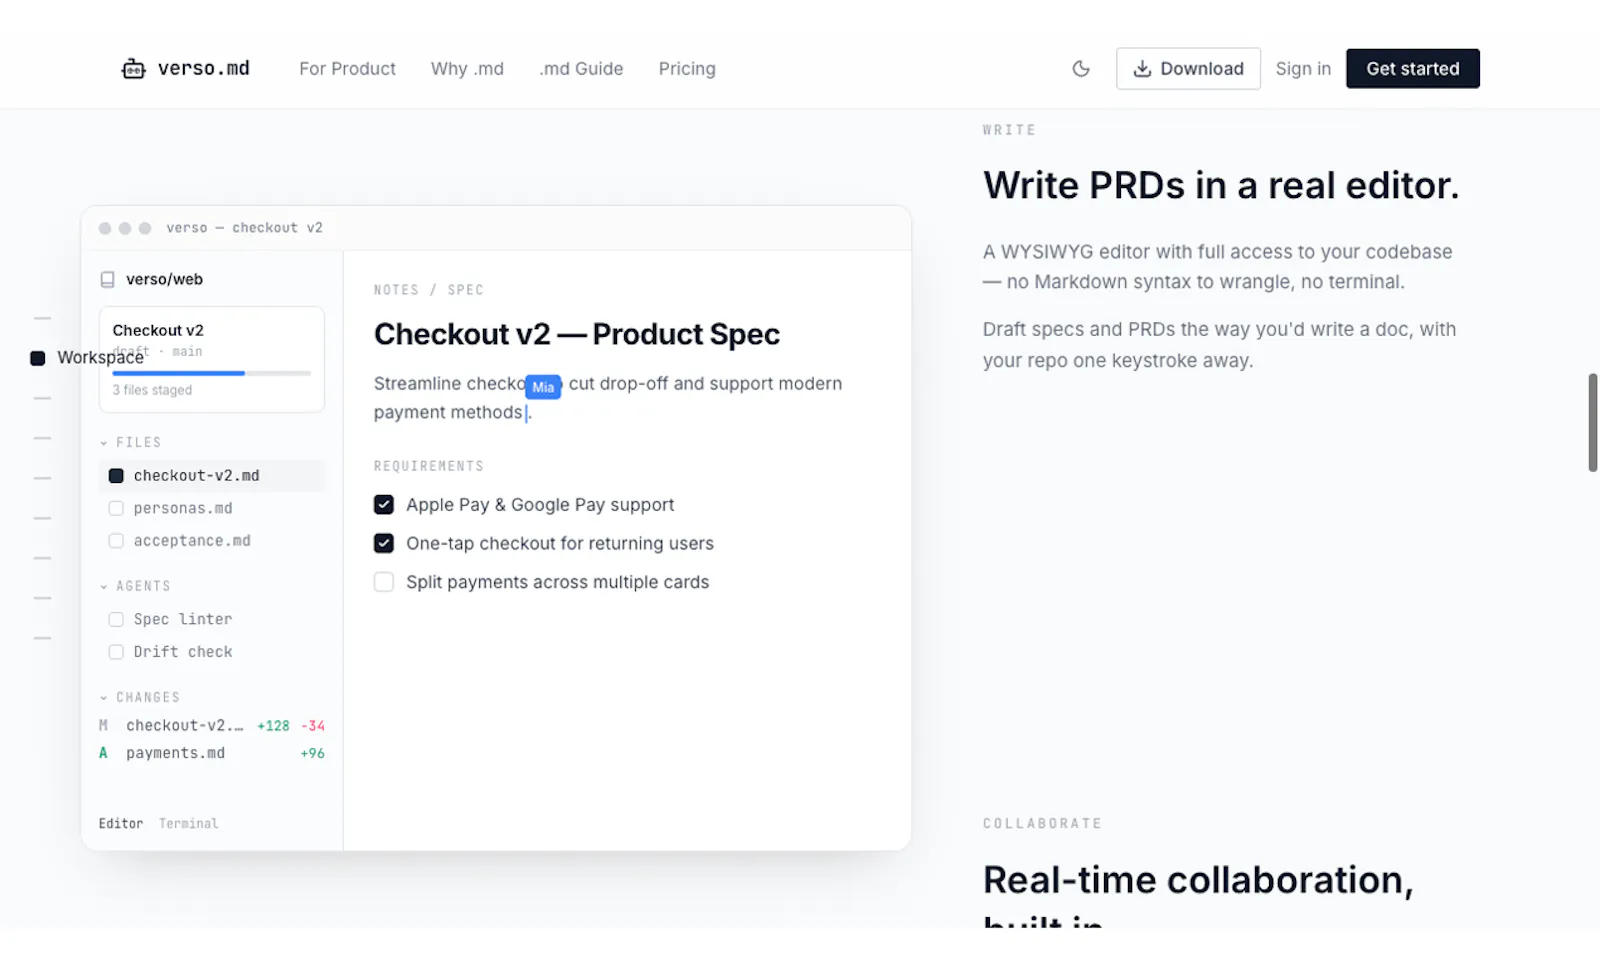The image size is (1600, 957).
Task: Enable the Drift check agent checkbox
Action: tap(116, 652)
